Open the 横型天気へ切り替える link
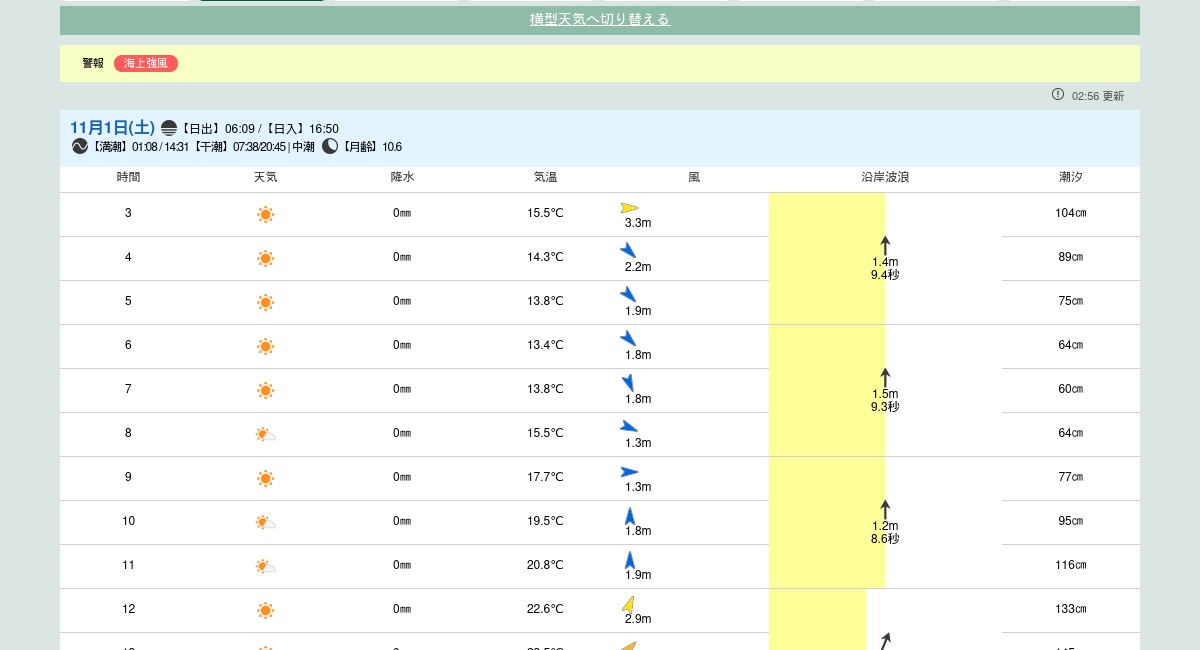This screenshot has height=650, width=1200. [600, 19]
